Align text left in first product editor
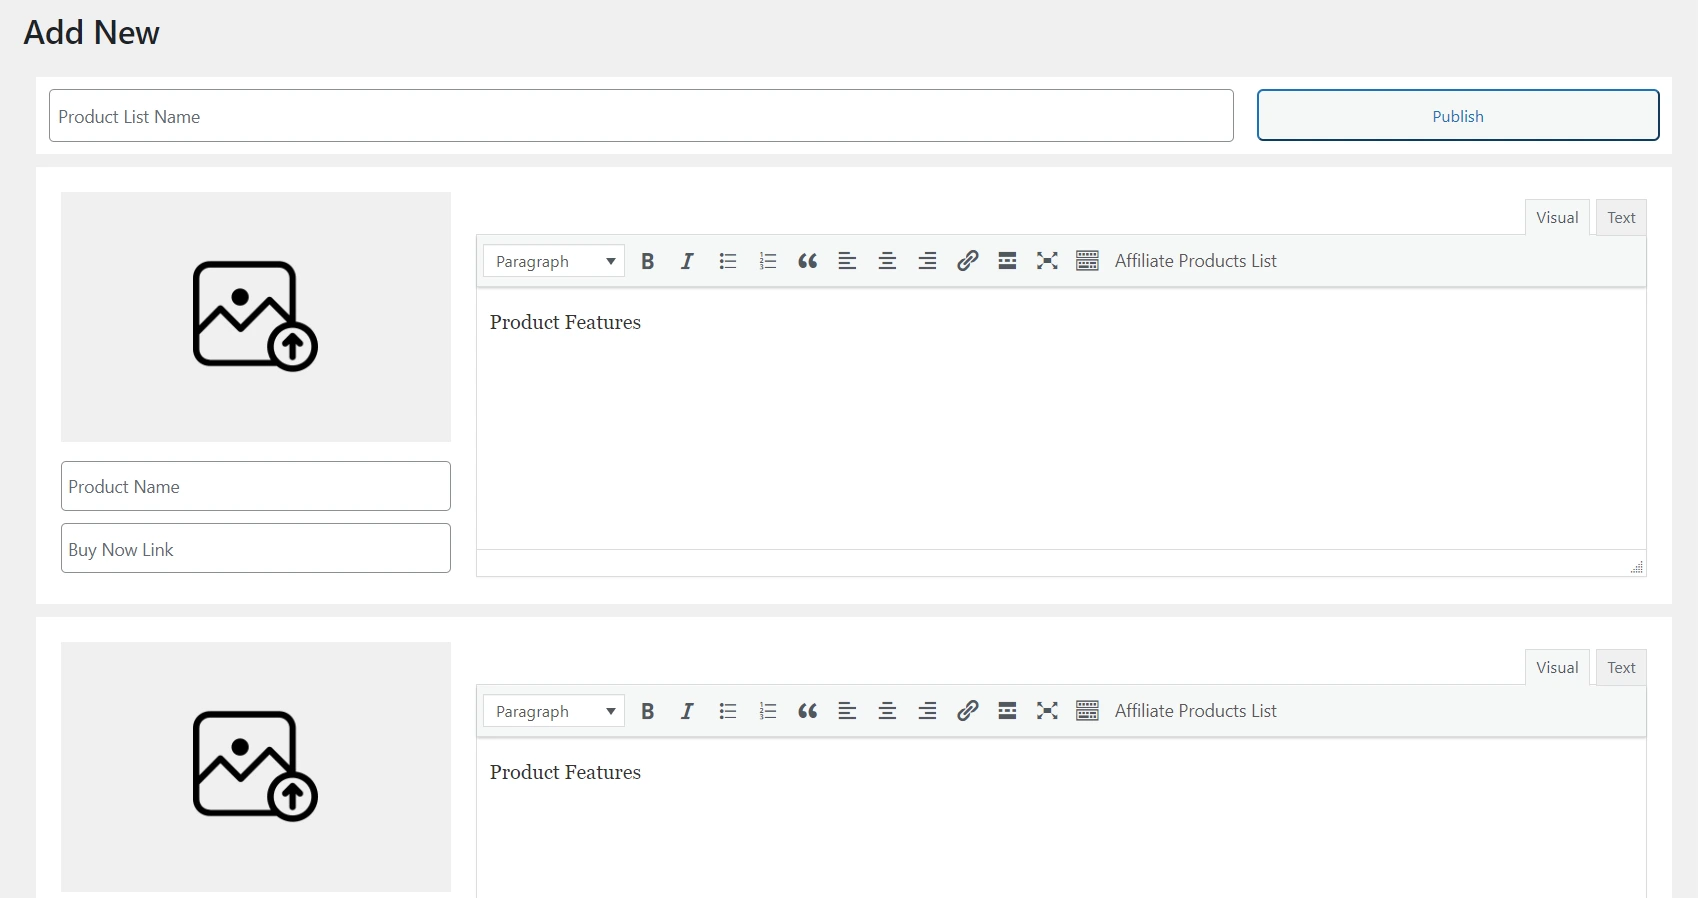Viewport: 1698px width, 898px height. pyautogui.click(x=847, y=261)
